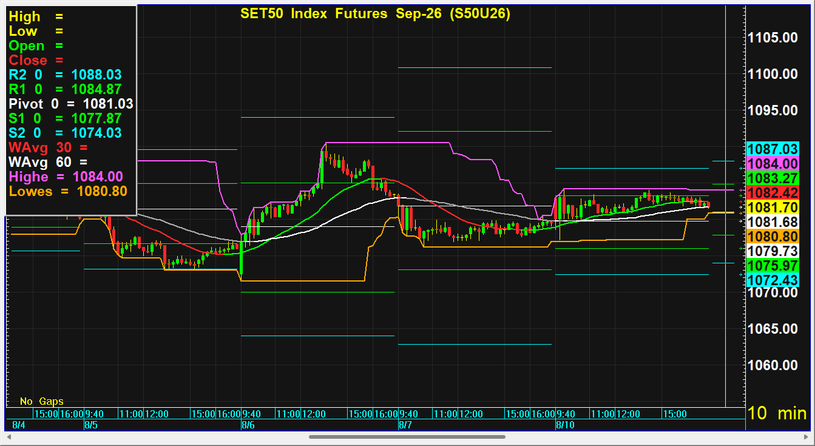The height and width of the screenshot is (446, 815).
Task: Click the Close = row in the legend
Action: point(36,60)
